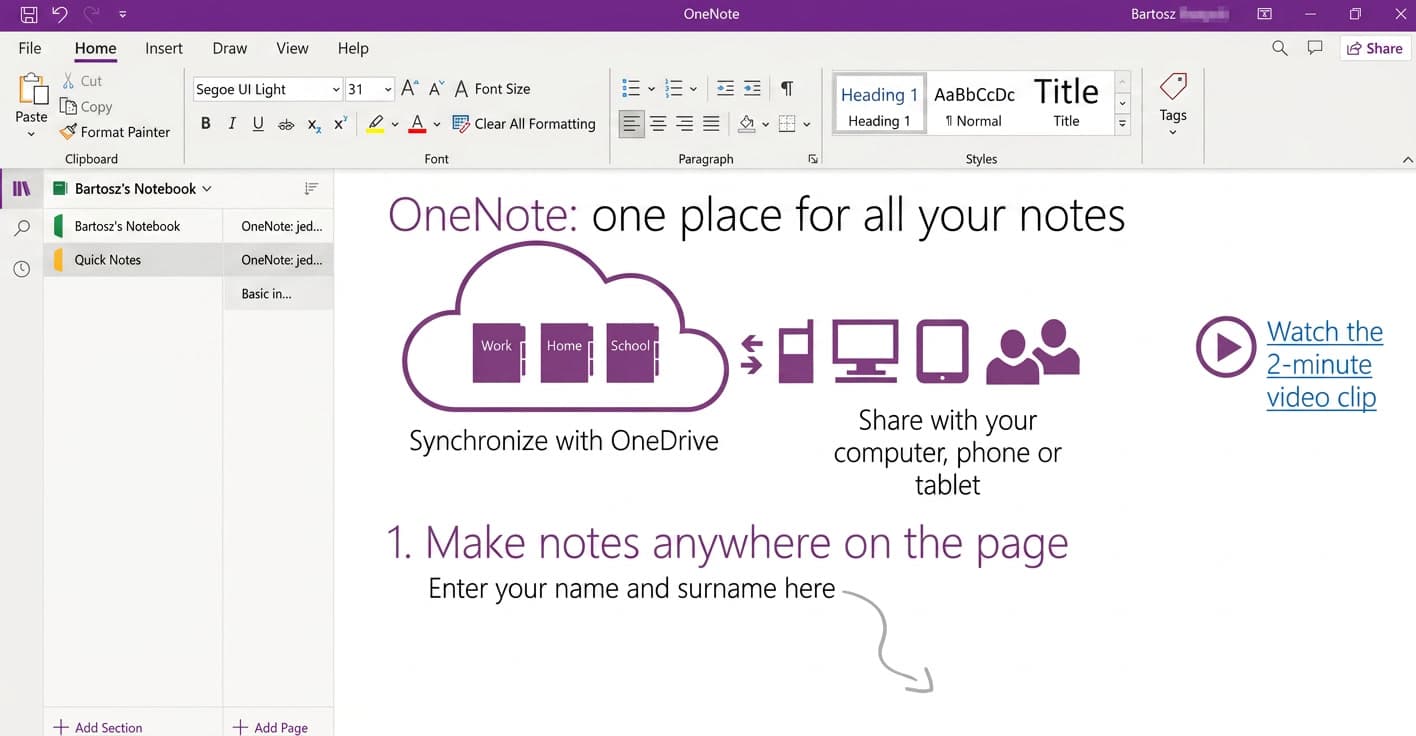Expand the Paste options arrow
The width and height of the screenshot is (1416, 736).
pos(31,134)
